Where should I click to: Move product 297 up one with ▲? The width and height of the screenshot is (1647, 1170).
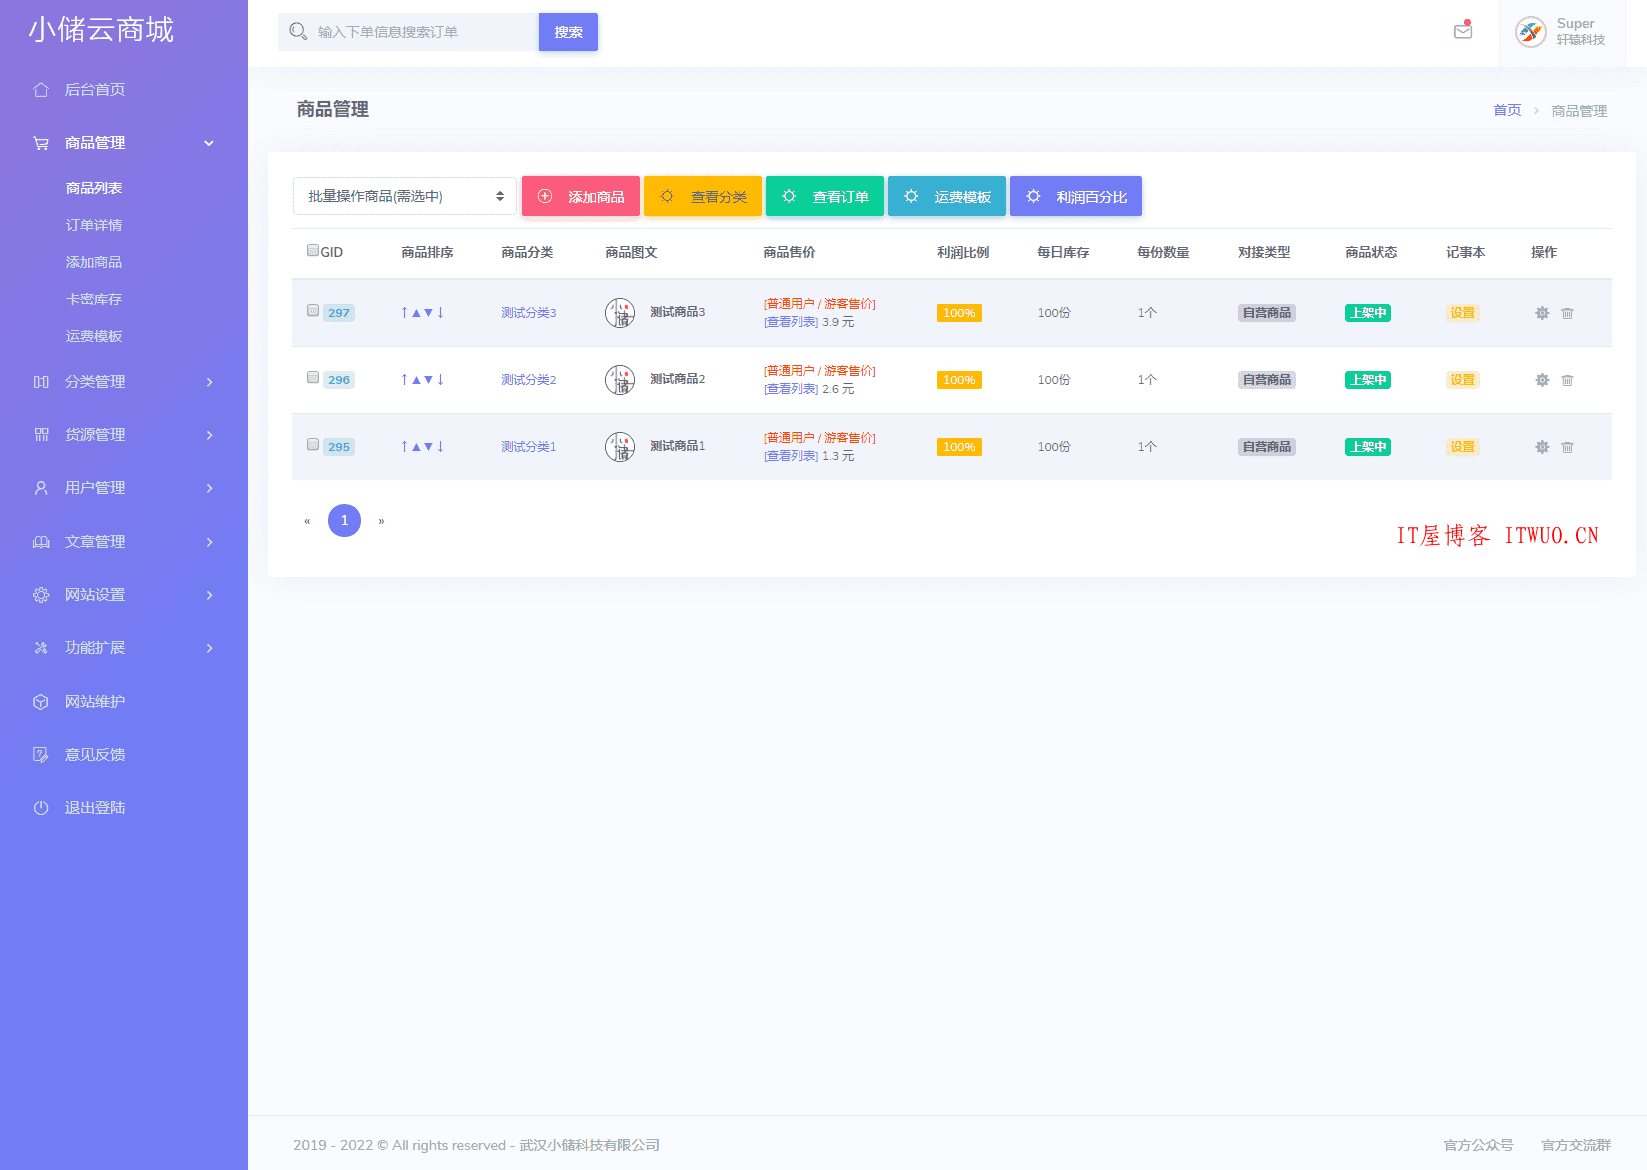point(416,312)
